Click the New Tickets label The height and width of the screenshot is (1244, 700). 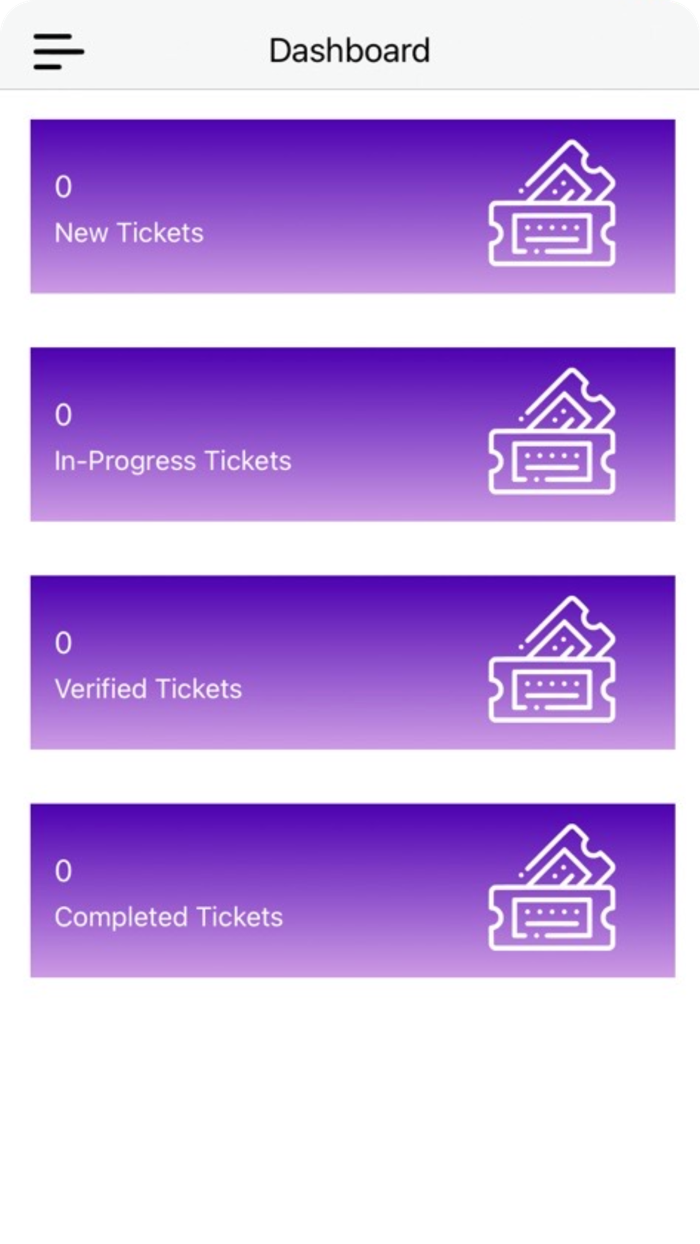click(x=130, y=233)
